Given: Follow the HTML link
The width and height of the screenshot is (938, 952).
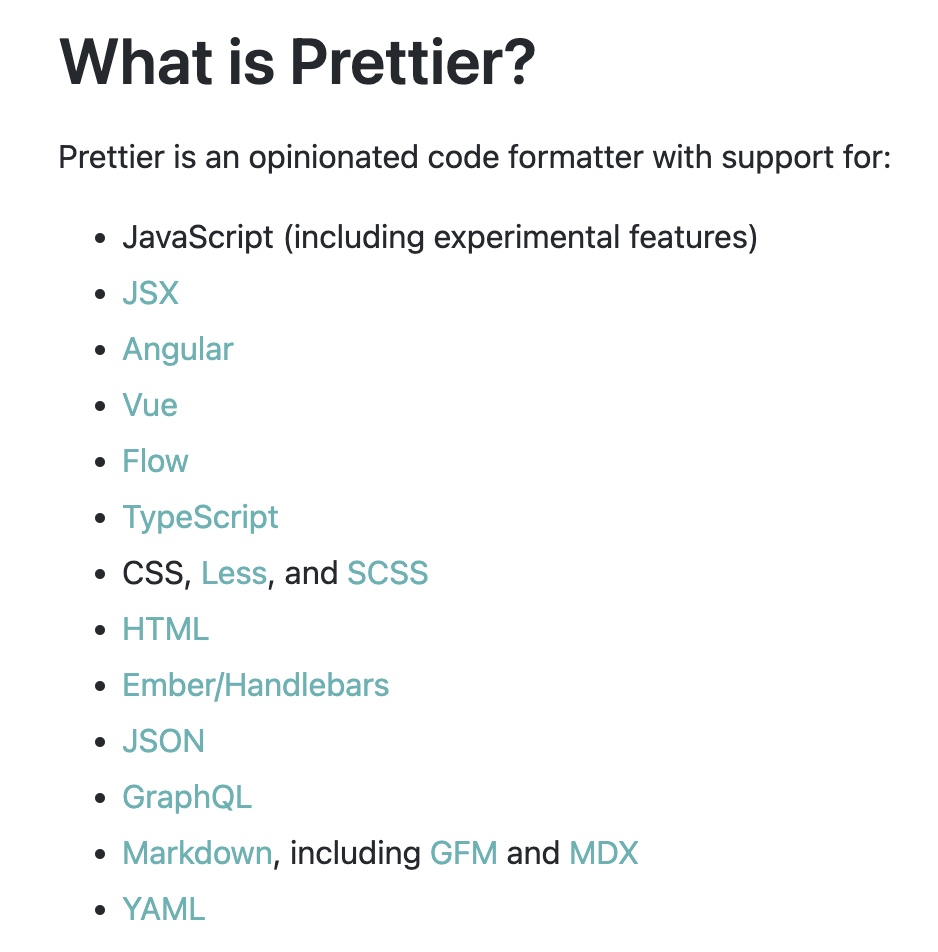Looking at the screenshot, I should click(166, 629).
